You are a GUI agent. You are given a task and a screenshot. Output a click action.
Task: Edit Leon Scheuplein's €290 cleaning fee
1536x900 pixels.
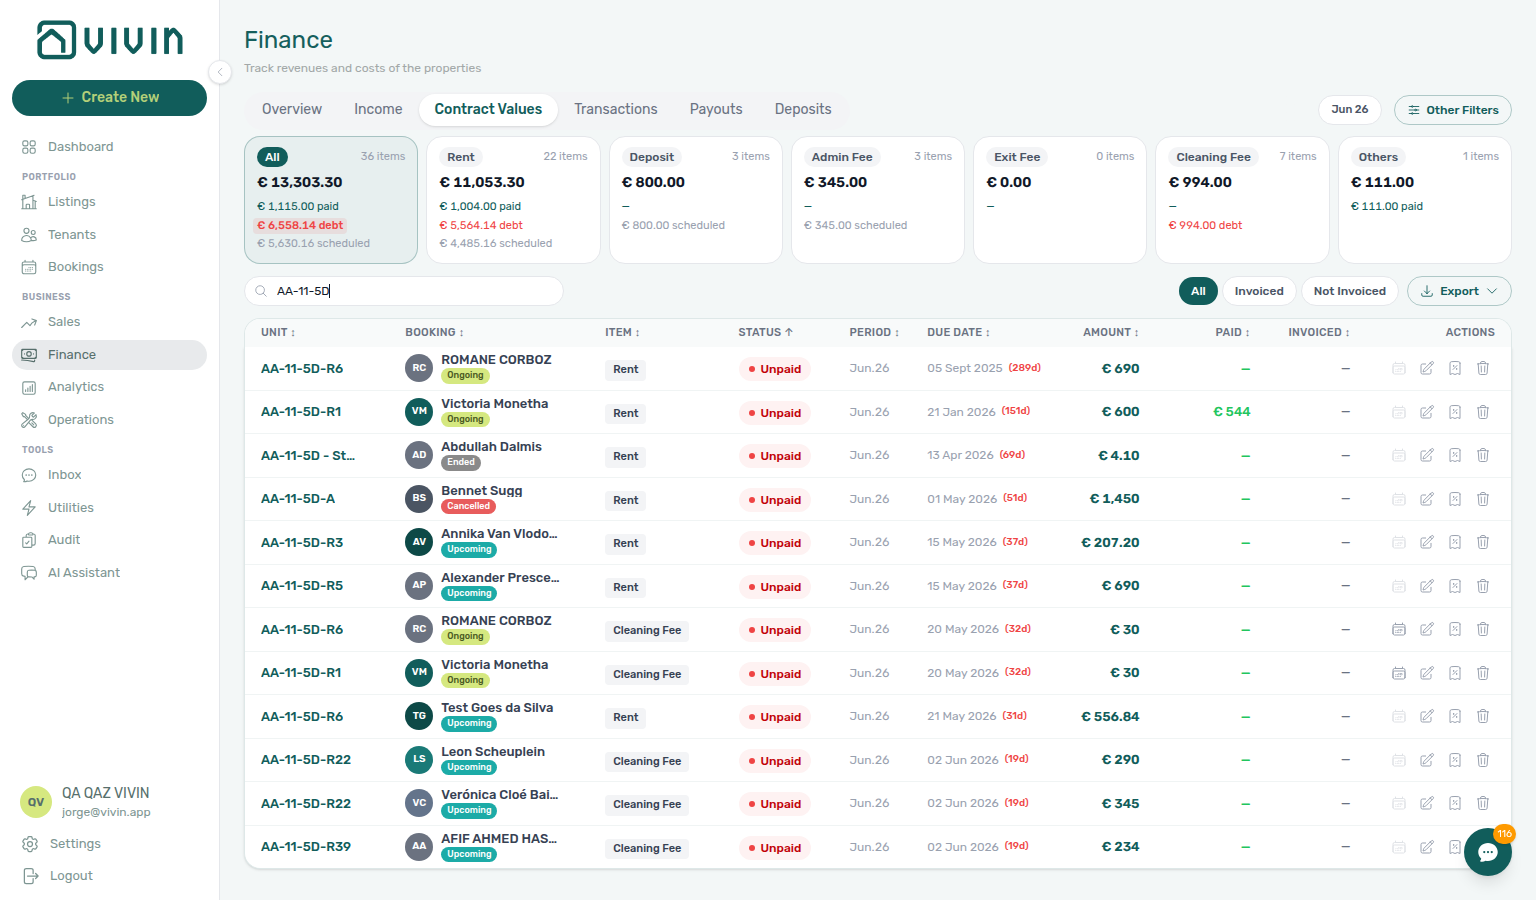(1427, 760)
